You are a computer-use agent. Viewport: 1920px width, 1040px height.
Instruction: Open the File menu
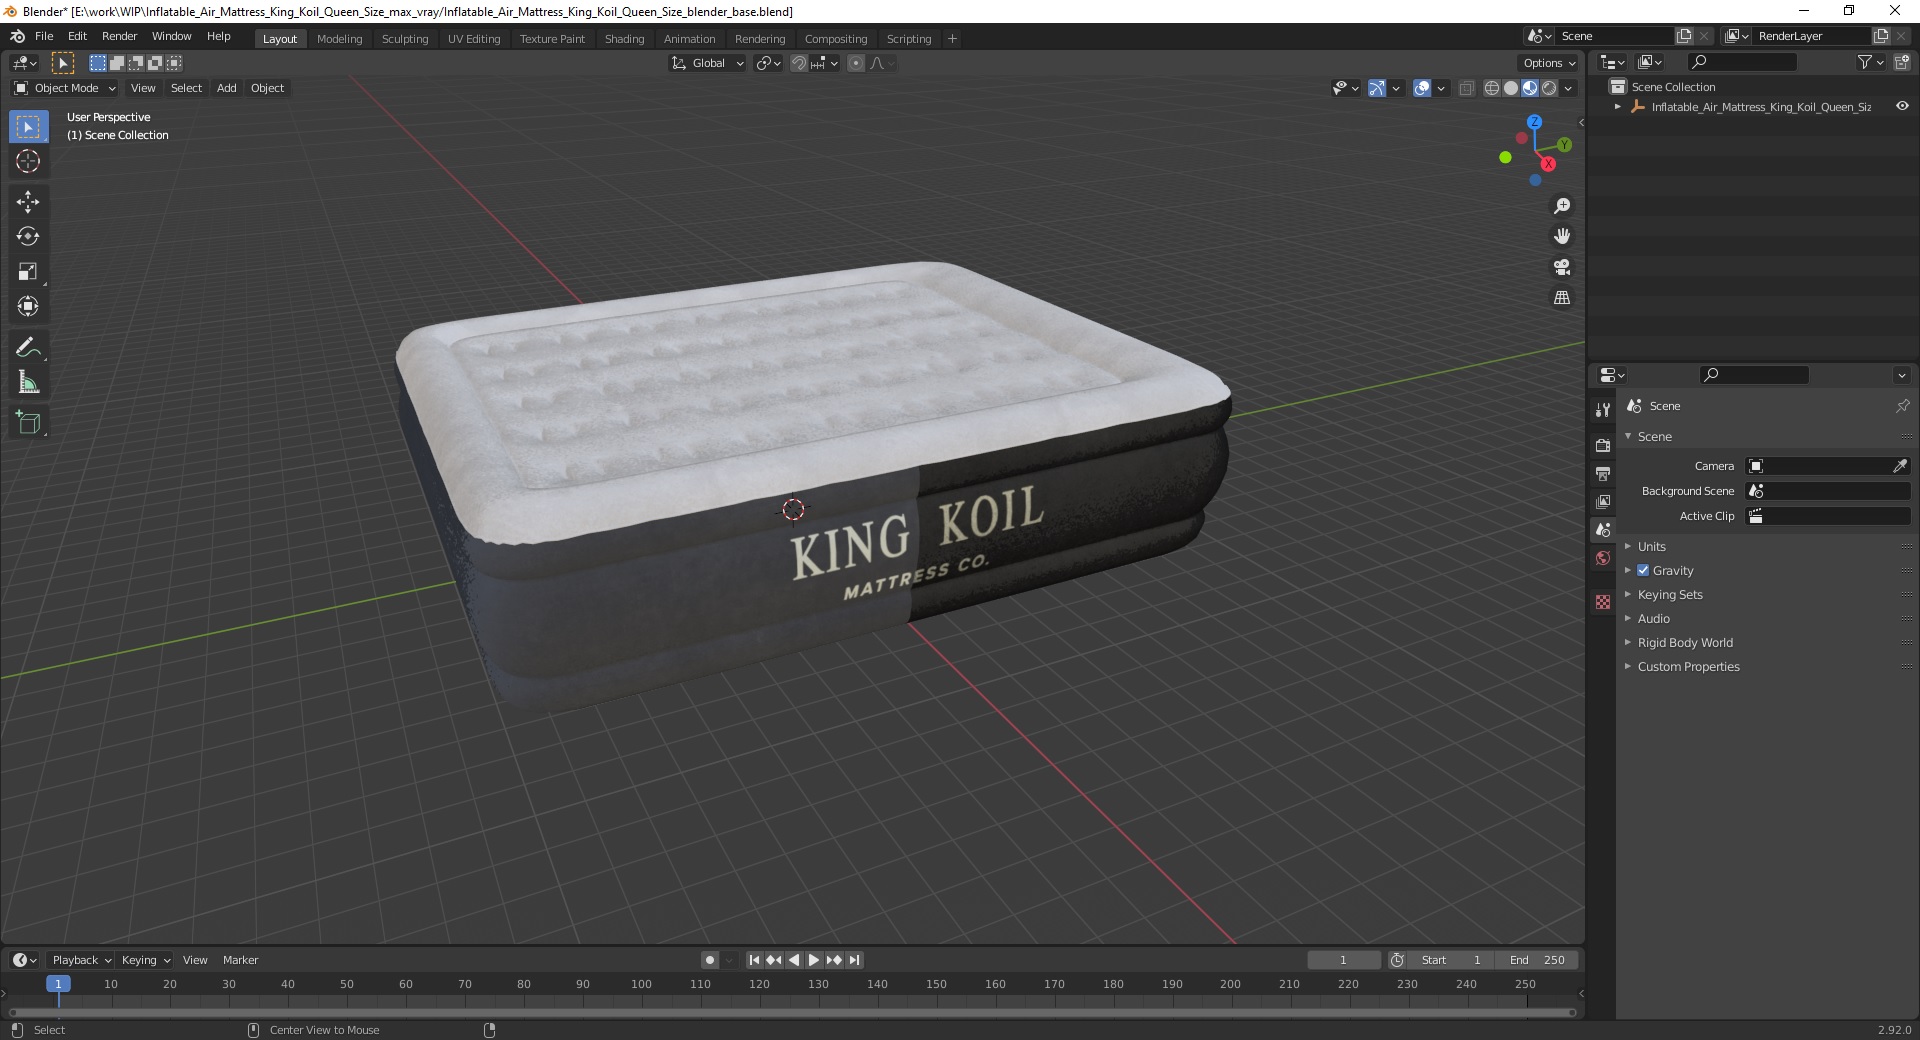point(44,36)
